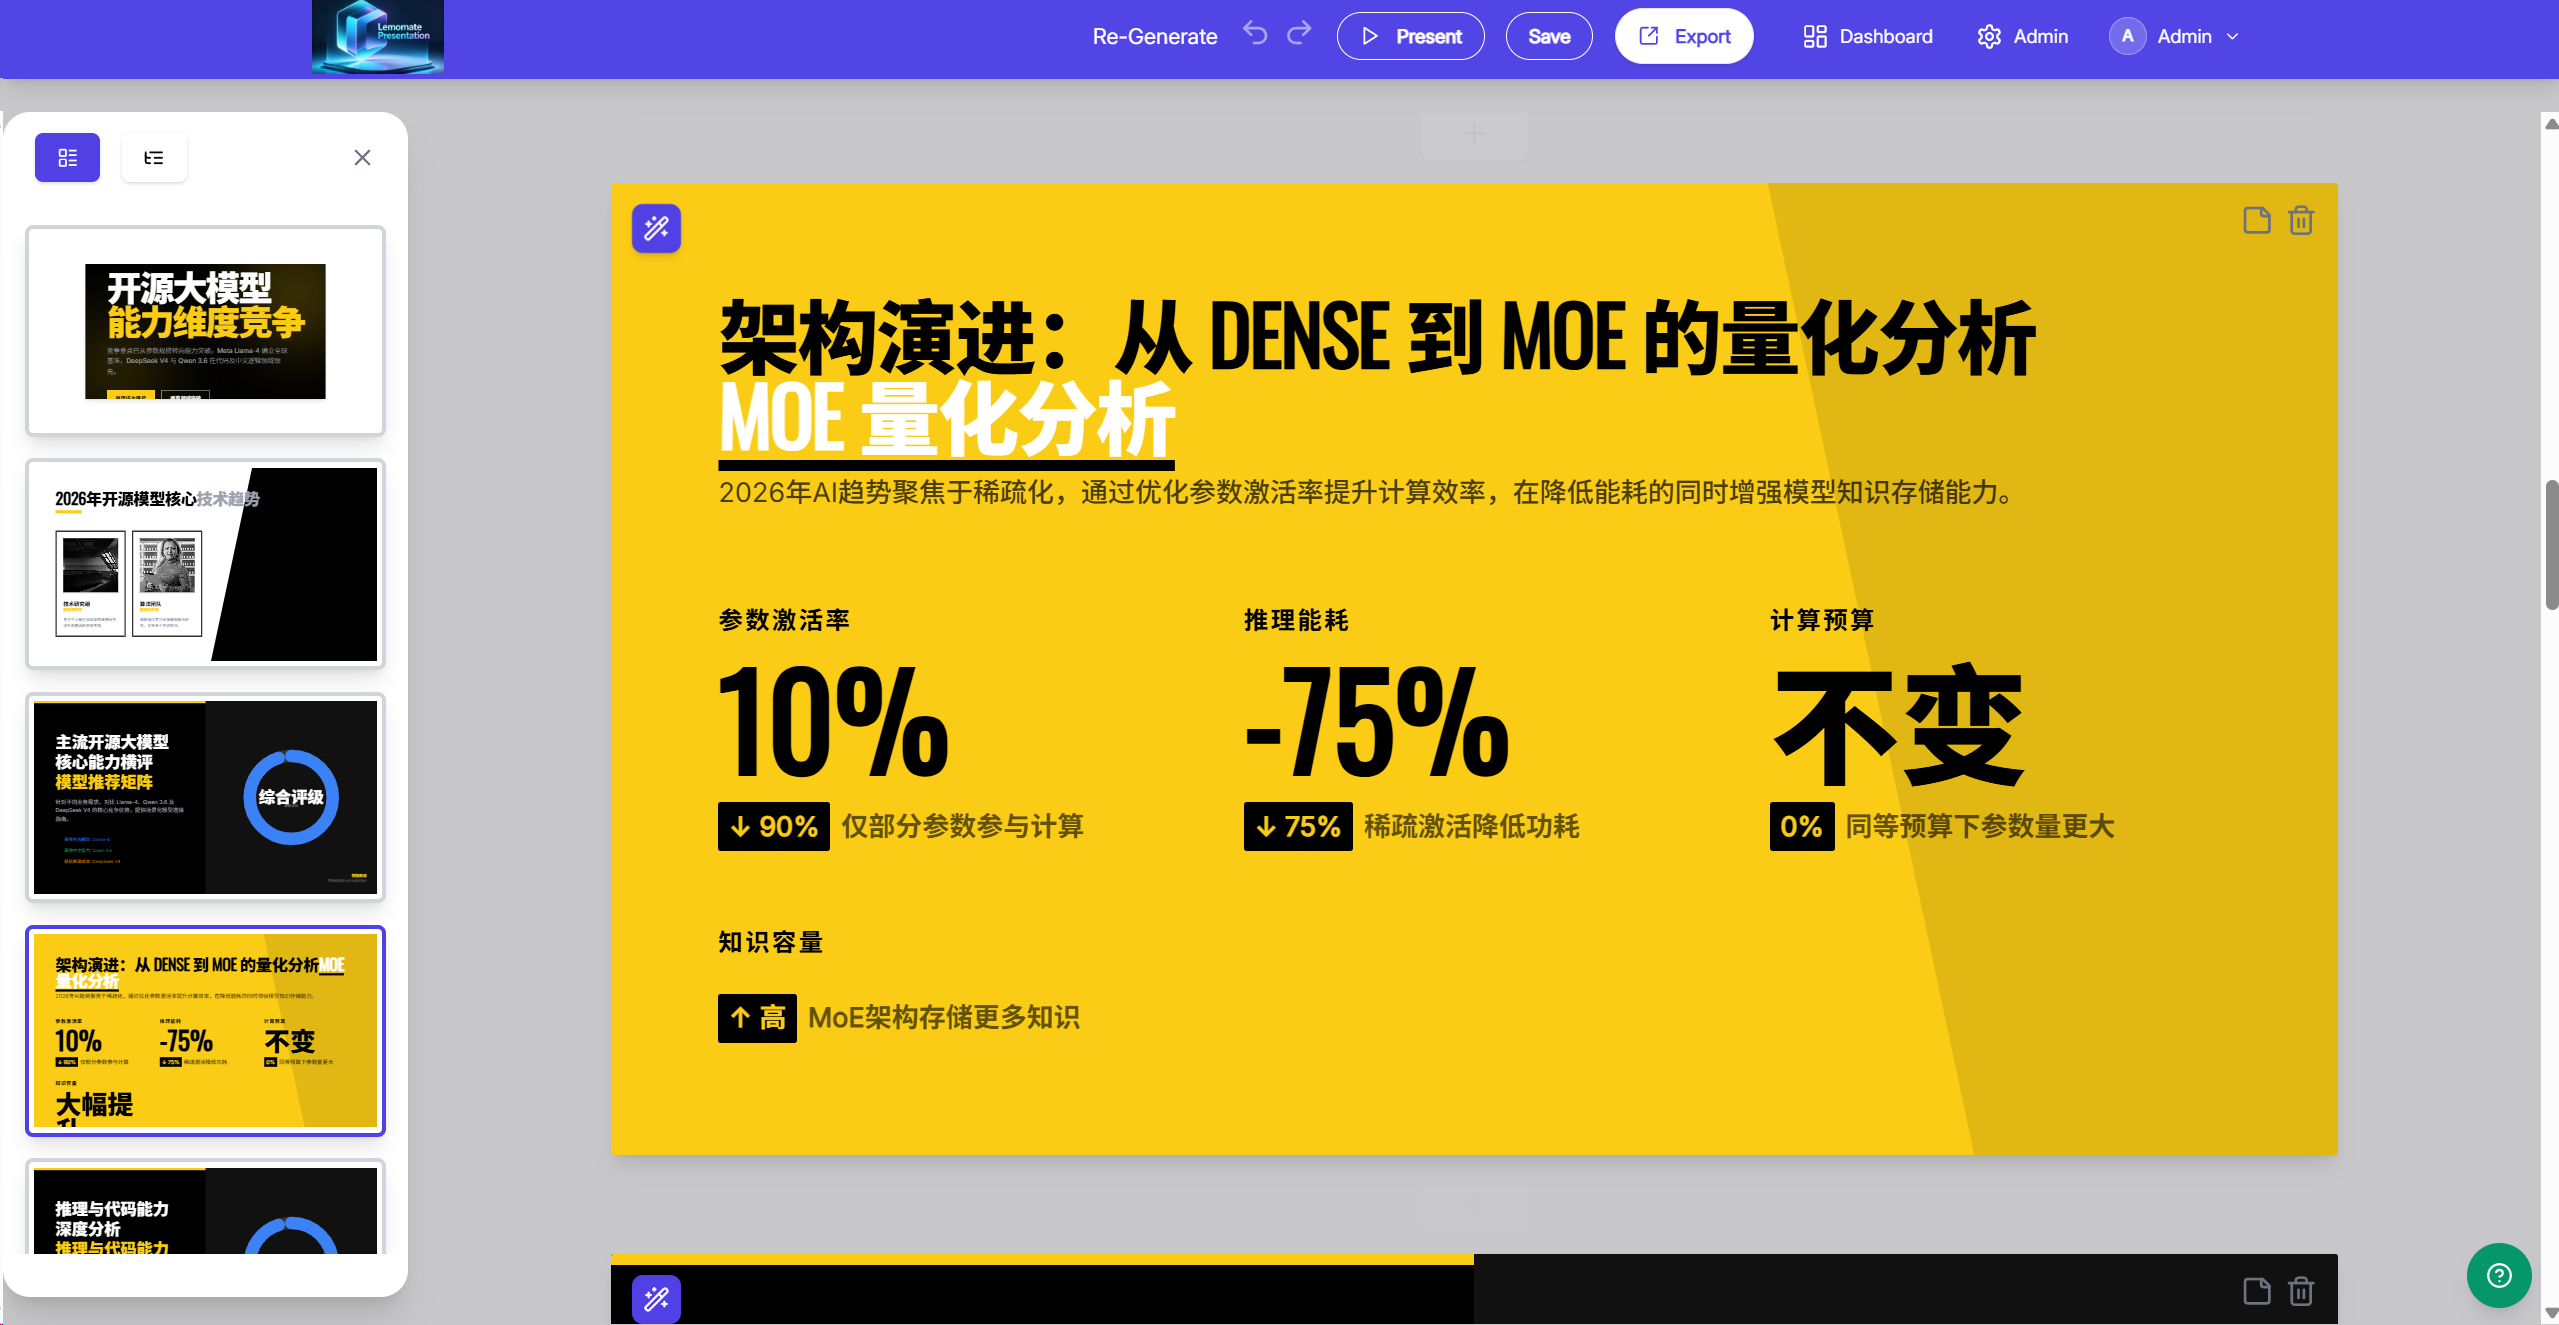Click the 知识容量 label
2559x1325 pixels.
[x=771, y=942]
